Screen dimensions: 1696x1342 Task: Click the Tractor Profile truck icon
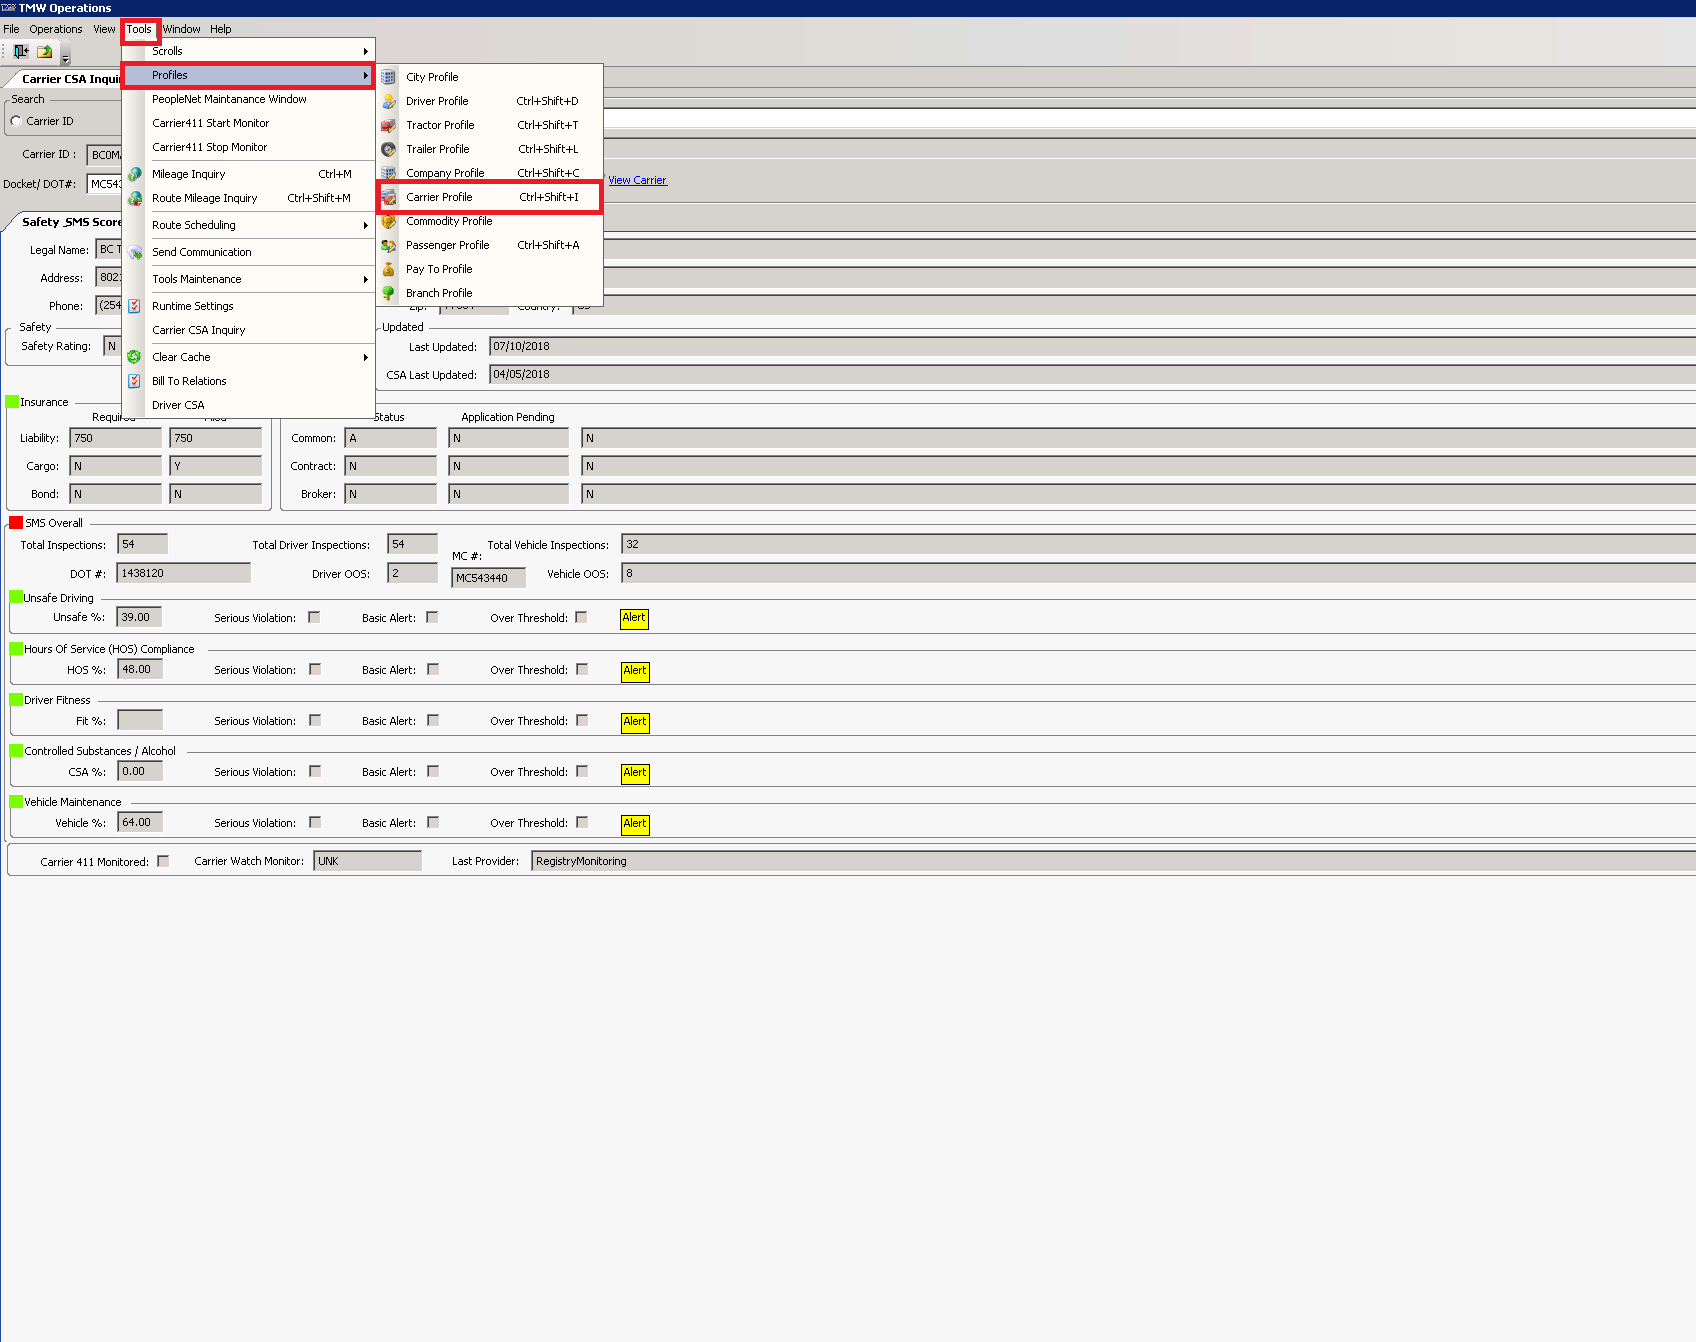389,125
